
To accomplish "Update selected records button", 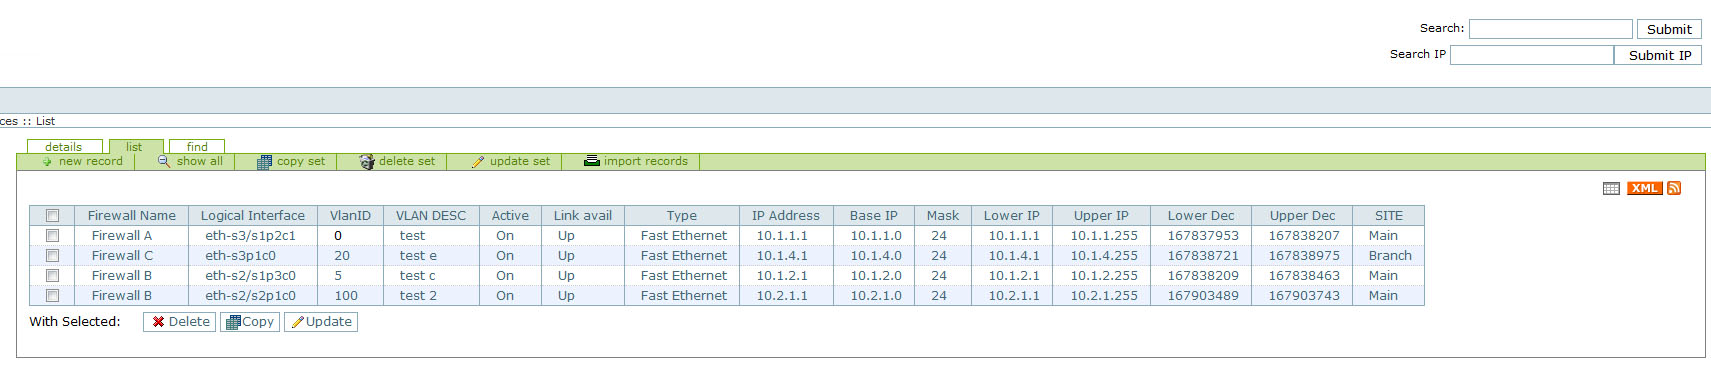I will pyautogui.click(x=321, y=322).
